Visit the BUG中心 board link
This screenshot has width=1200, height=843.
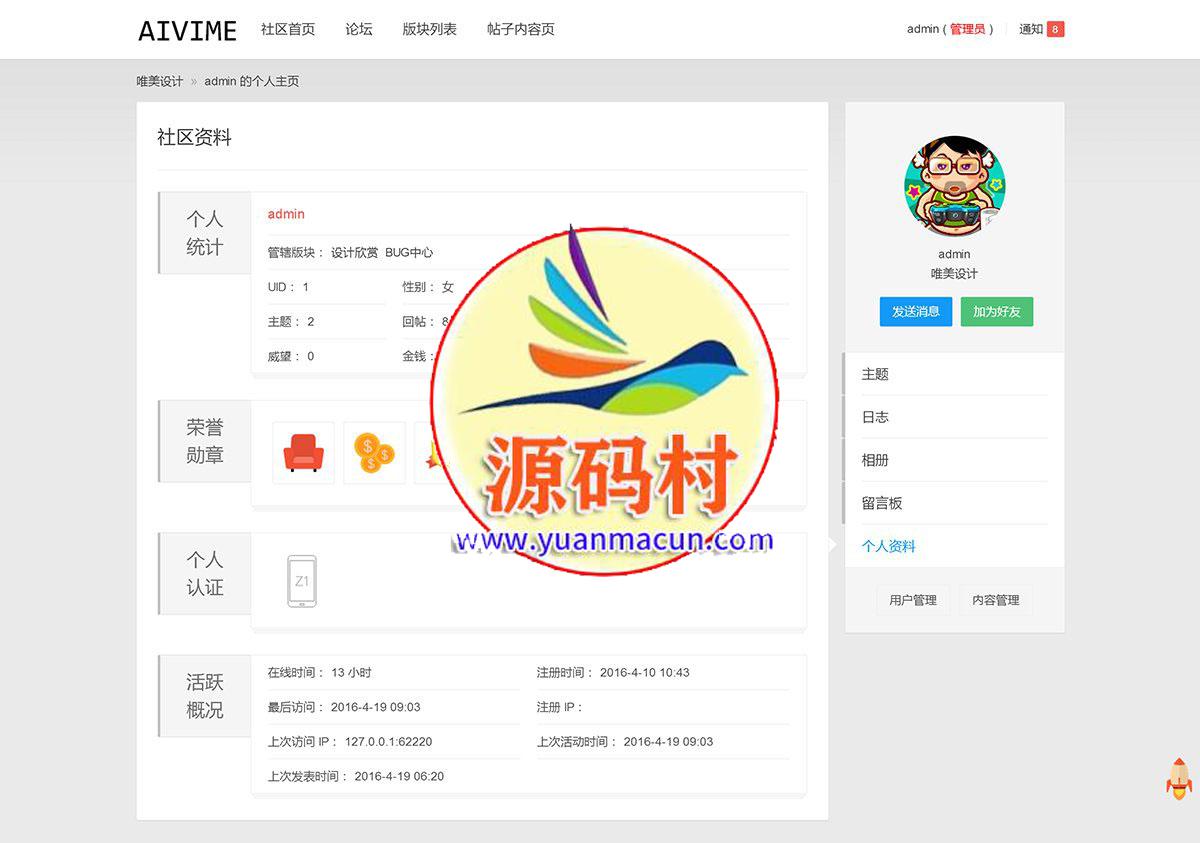pos(411,253)
